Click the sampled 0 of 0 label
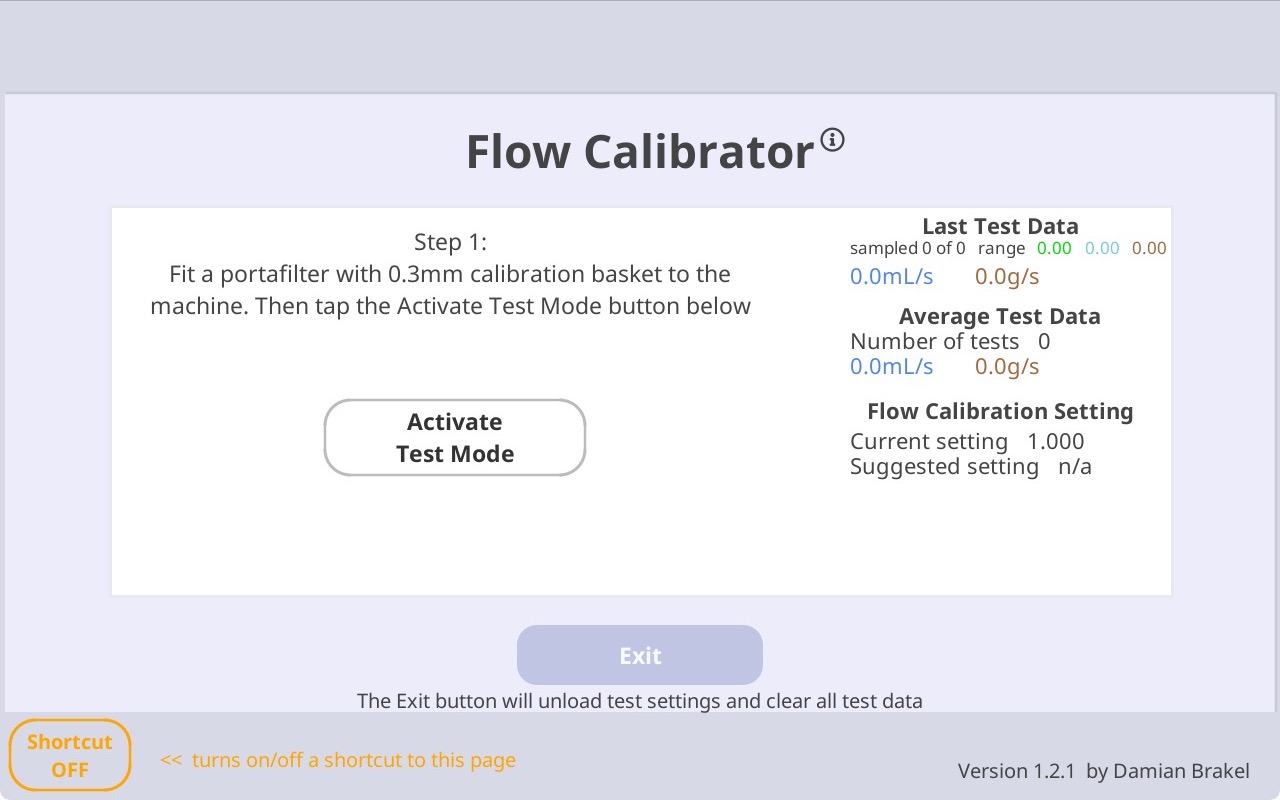Image resolution: width=1280 pixels, height=800 pixels. (x=908, y=248)
